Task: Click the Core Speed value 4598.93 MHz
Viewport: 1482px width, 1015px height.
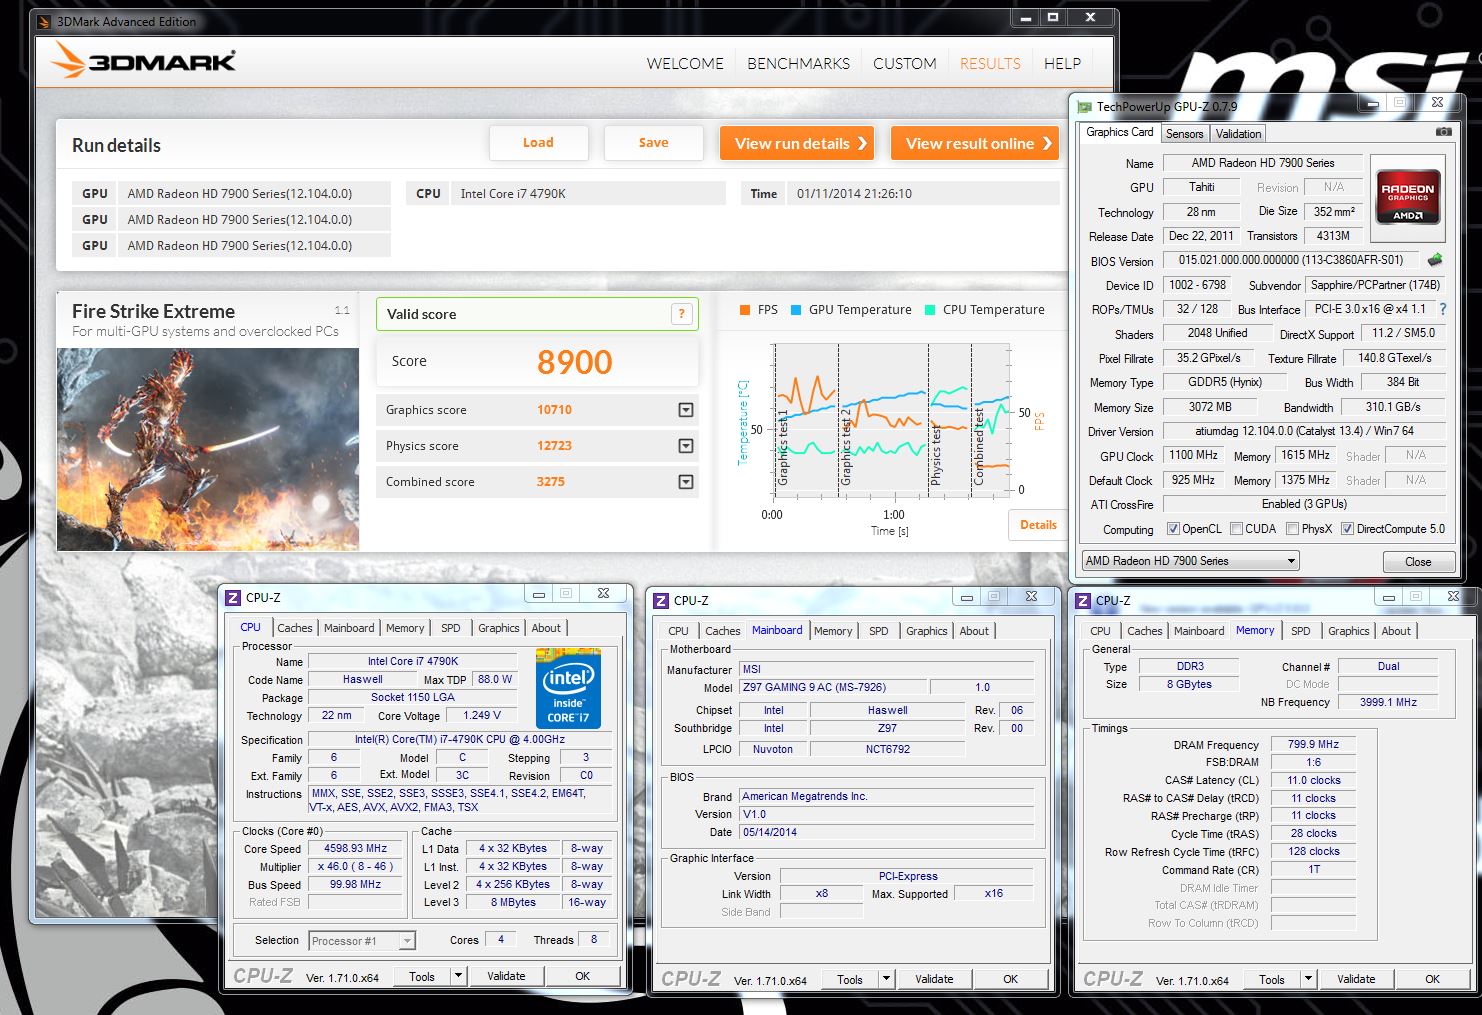Action: pyautogui.click(x=355, y=848)
